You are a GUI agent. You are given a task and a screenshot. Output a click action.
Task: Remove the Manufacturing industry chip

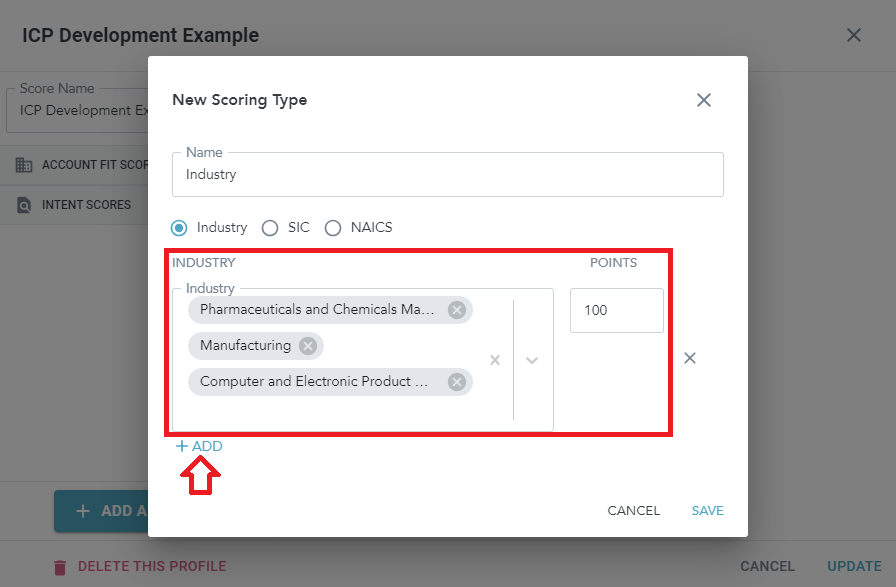coord(308,346)
